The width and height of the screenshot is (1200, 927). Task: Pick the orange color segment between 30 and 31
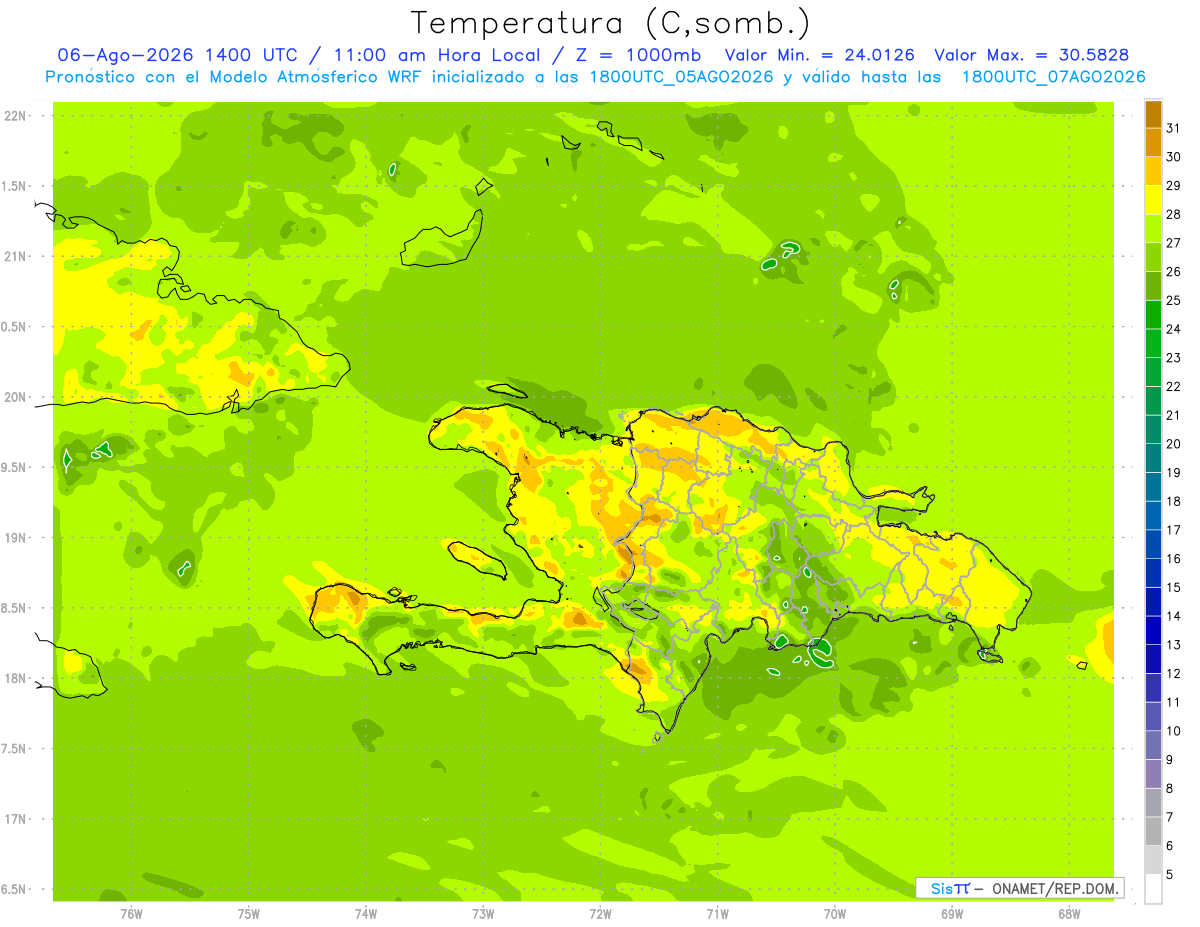tap(1153, 143)
